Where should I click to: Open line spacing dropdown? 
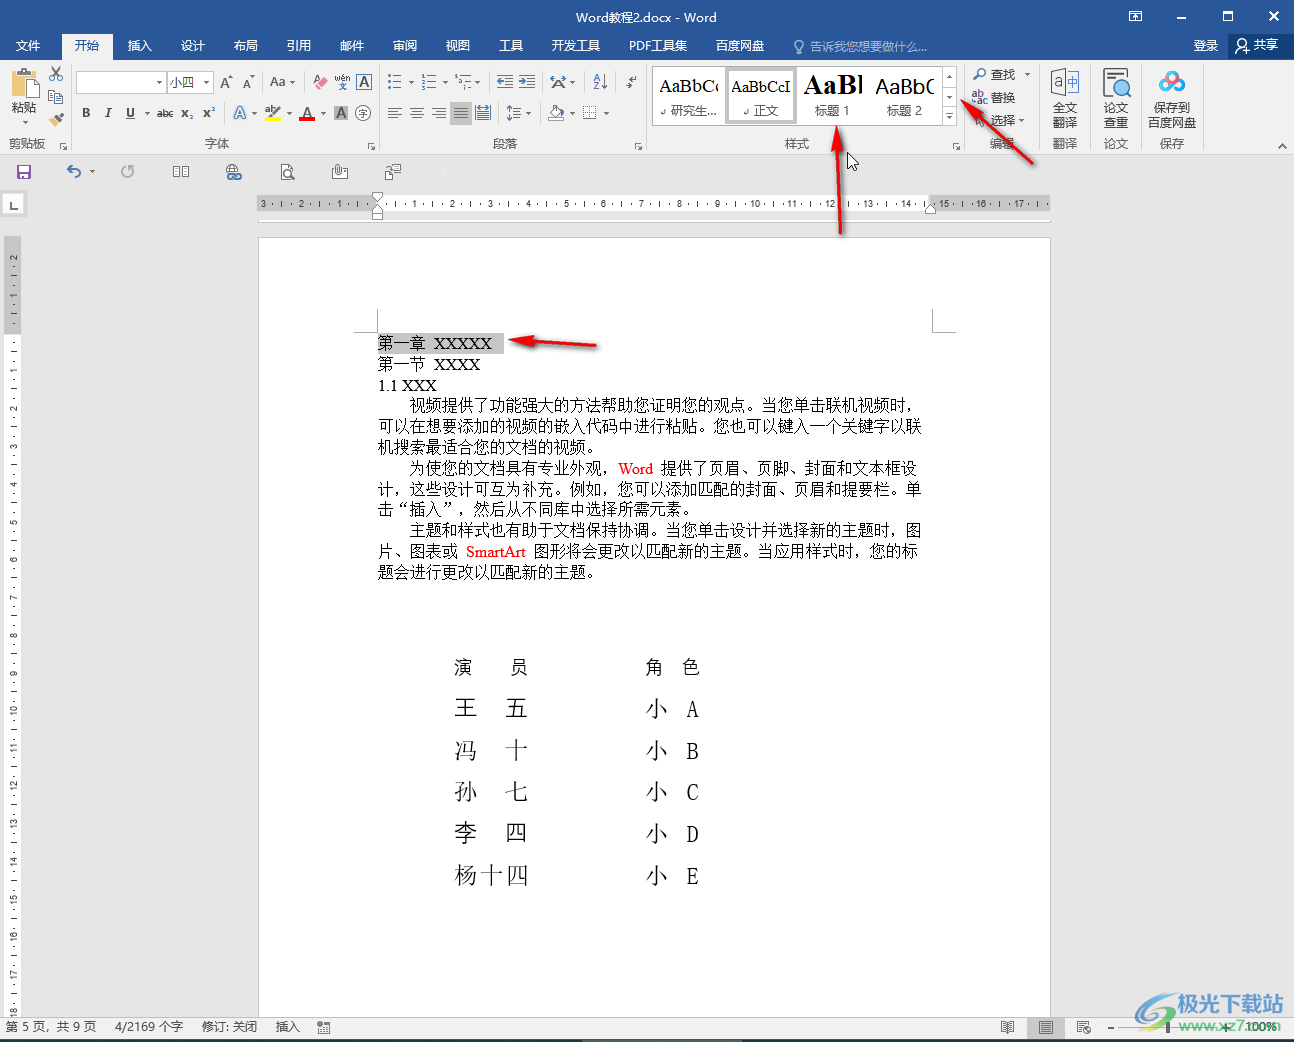click(518, 113)
